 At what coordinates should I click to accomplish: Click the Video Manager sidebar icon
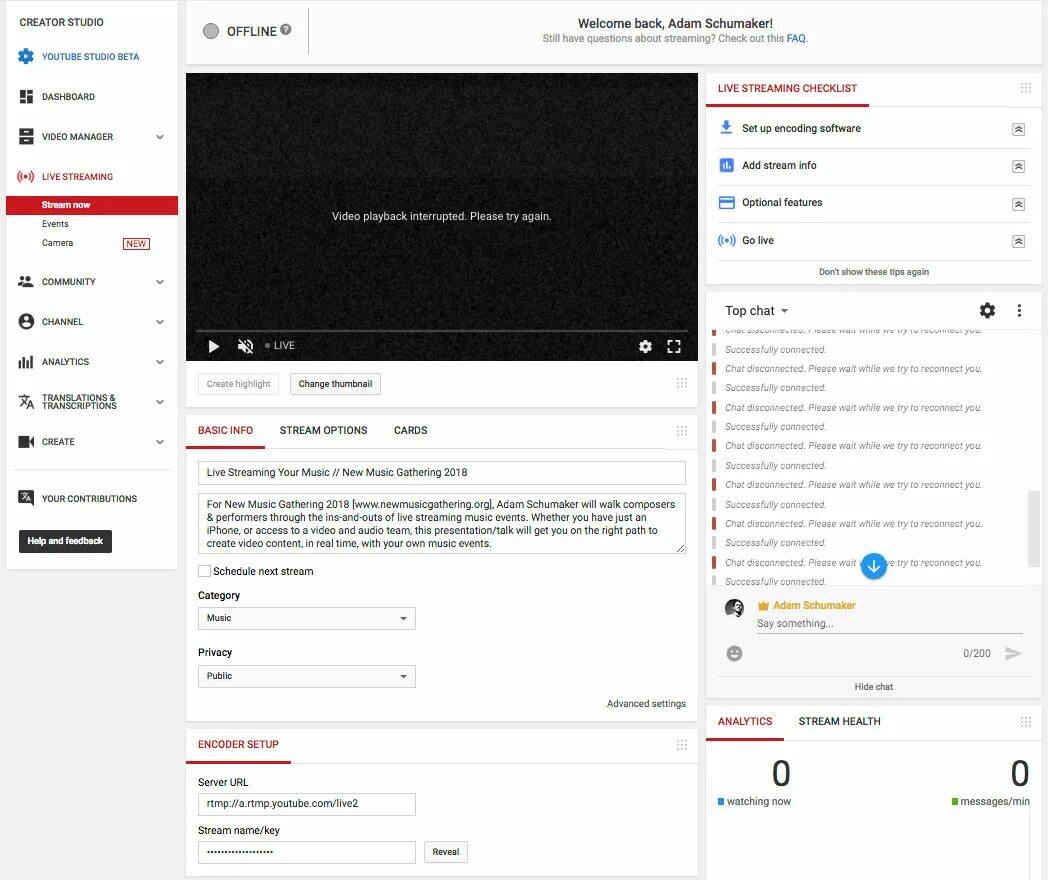(26, 136)
